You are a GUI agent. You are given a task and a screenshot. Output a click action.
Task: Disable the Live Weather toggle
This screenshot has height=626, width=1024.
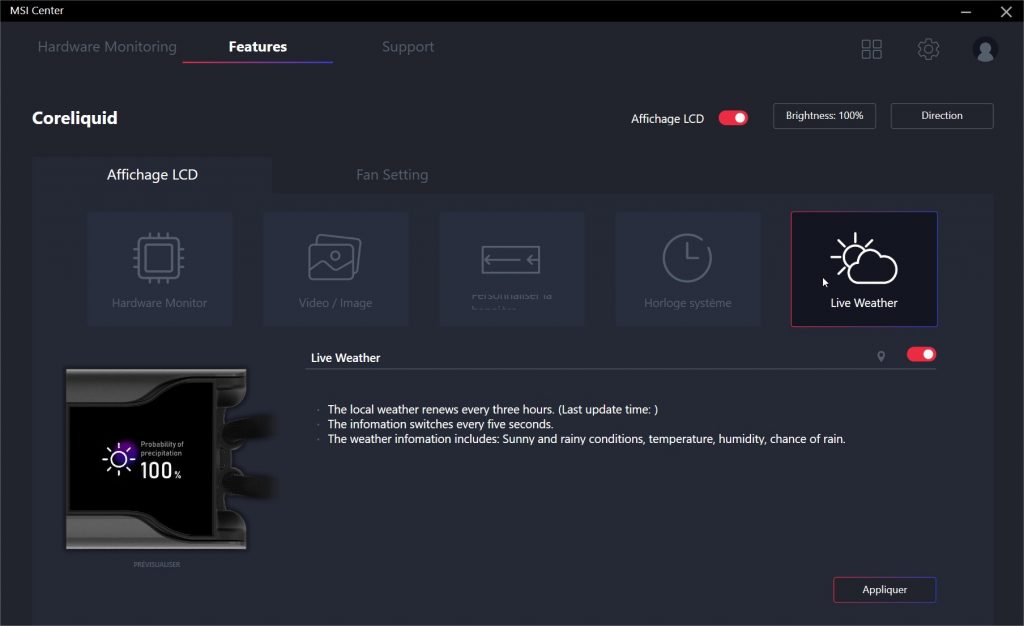pyautogui.click(x=921, y=354)
